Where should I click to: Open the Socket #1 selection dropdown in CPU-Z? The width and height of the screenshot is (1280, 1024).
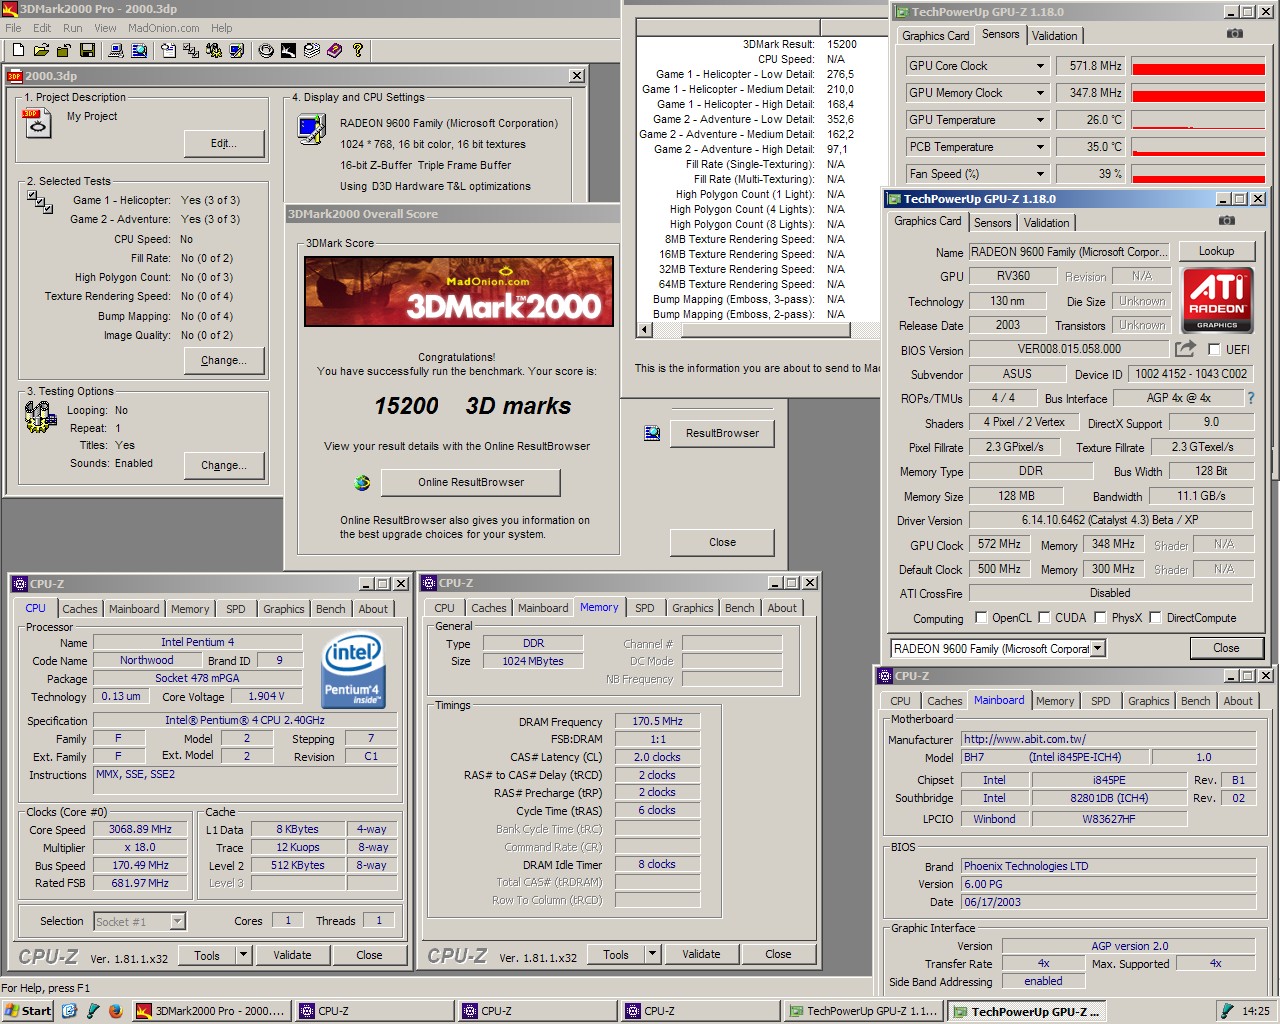tap(177, 922)
